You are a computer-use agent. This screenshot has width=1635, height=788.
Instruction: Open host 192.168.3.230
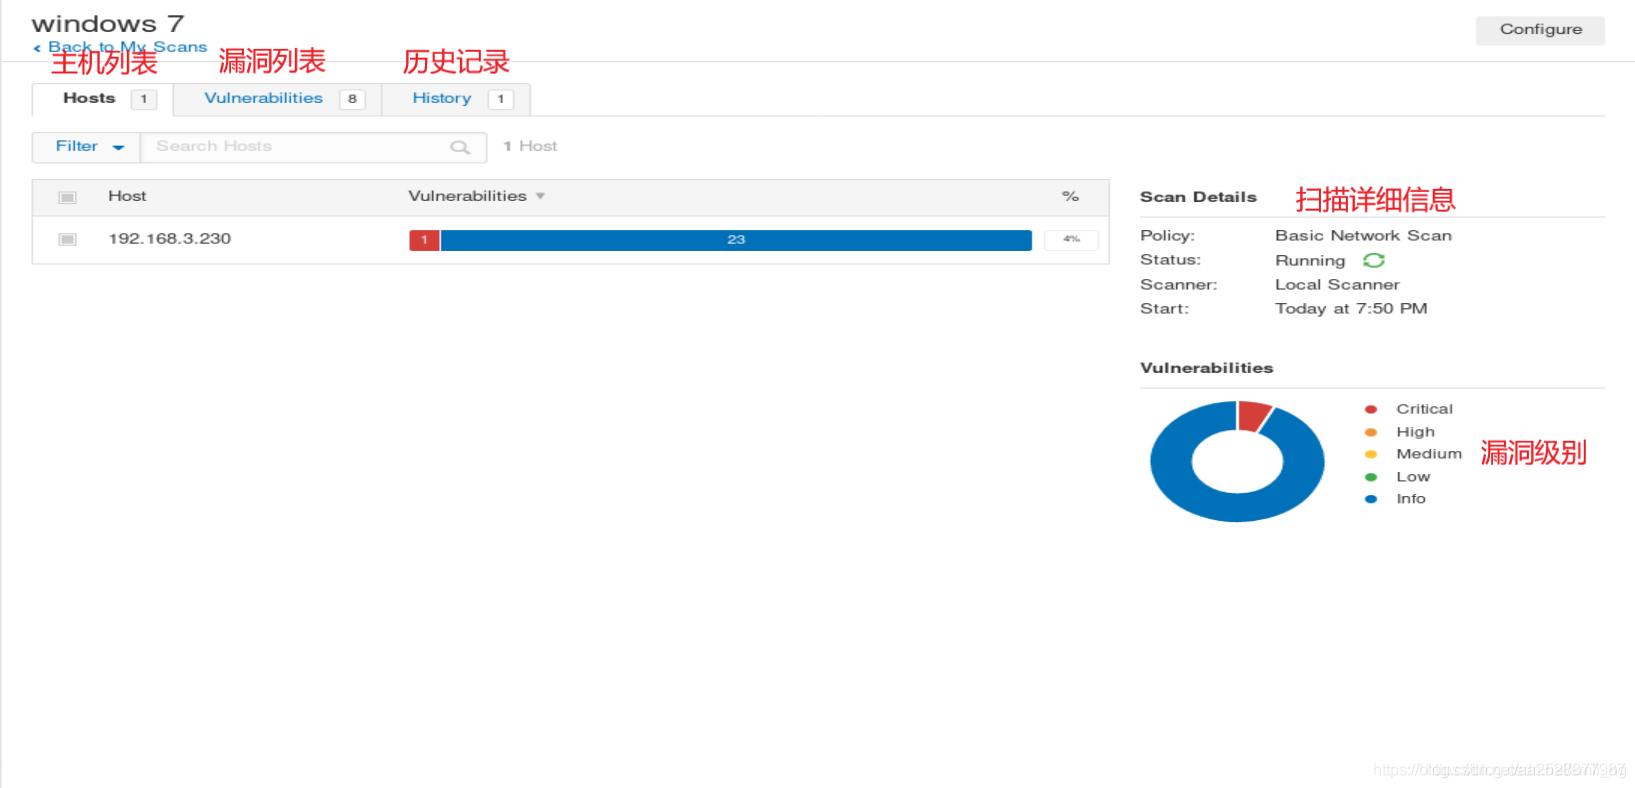point(170,239)
